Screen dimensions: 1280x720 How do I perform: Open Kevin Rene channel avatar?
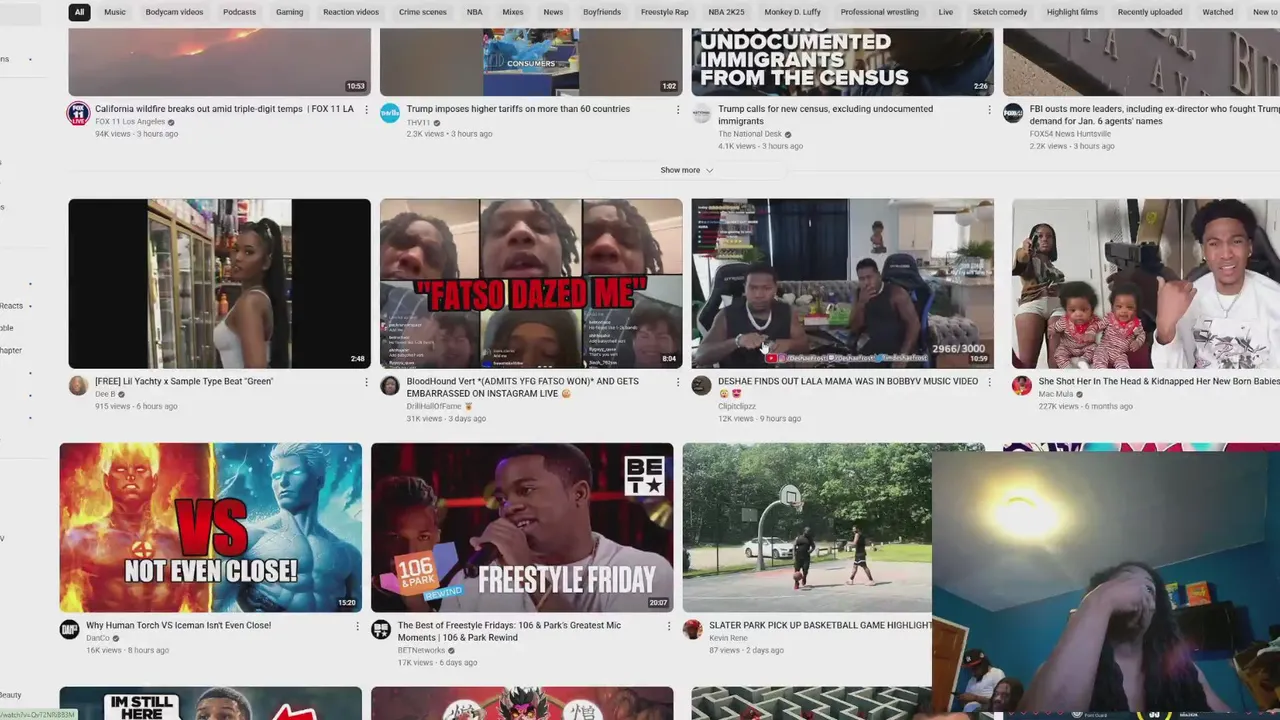point(693,630)
